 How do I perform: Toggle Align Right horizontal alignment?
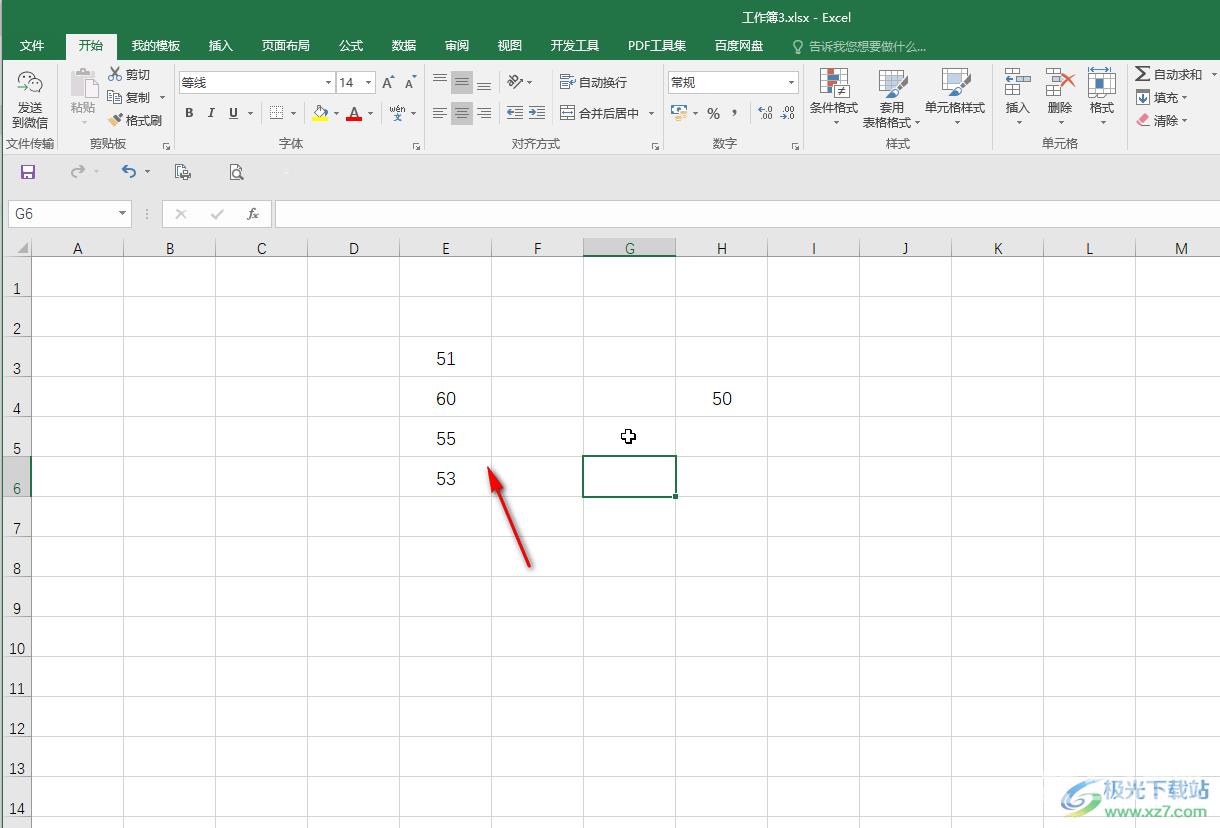click(x=484, y=113)
